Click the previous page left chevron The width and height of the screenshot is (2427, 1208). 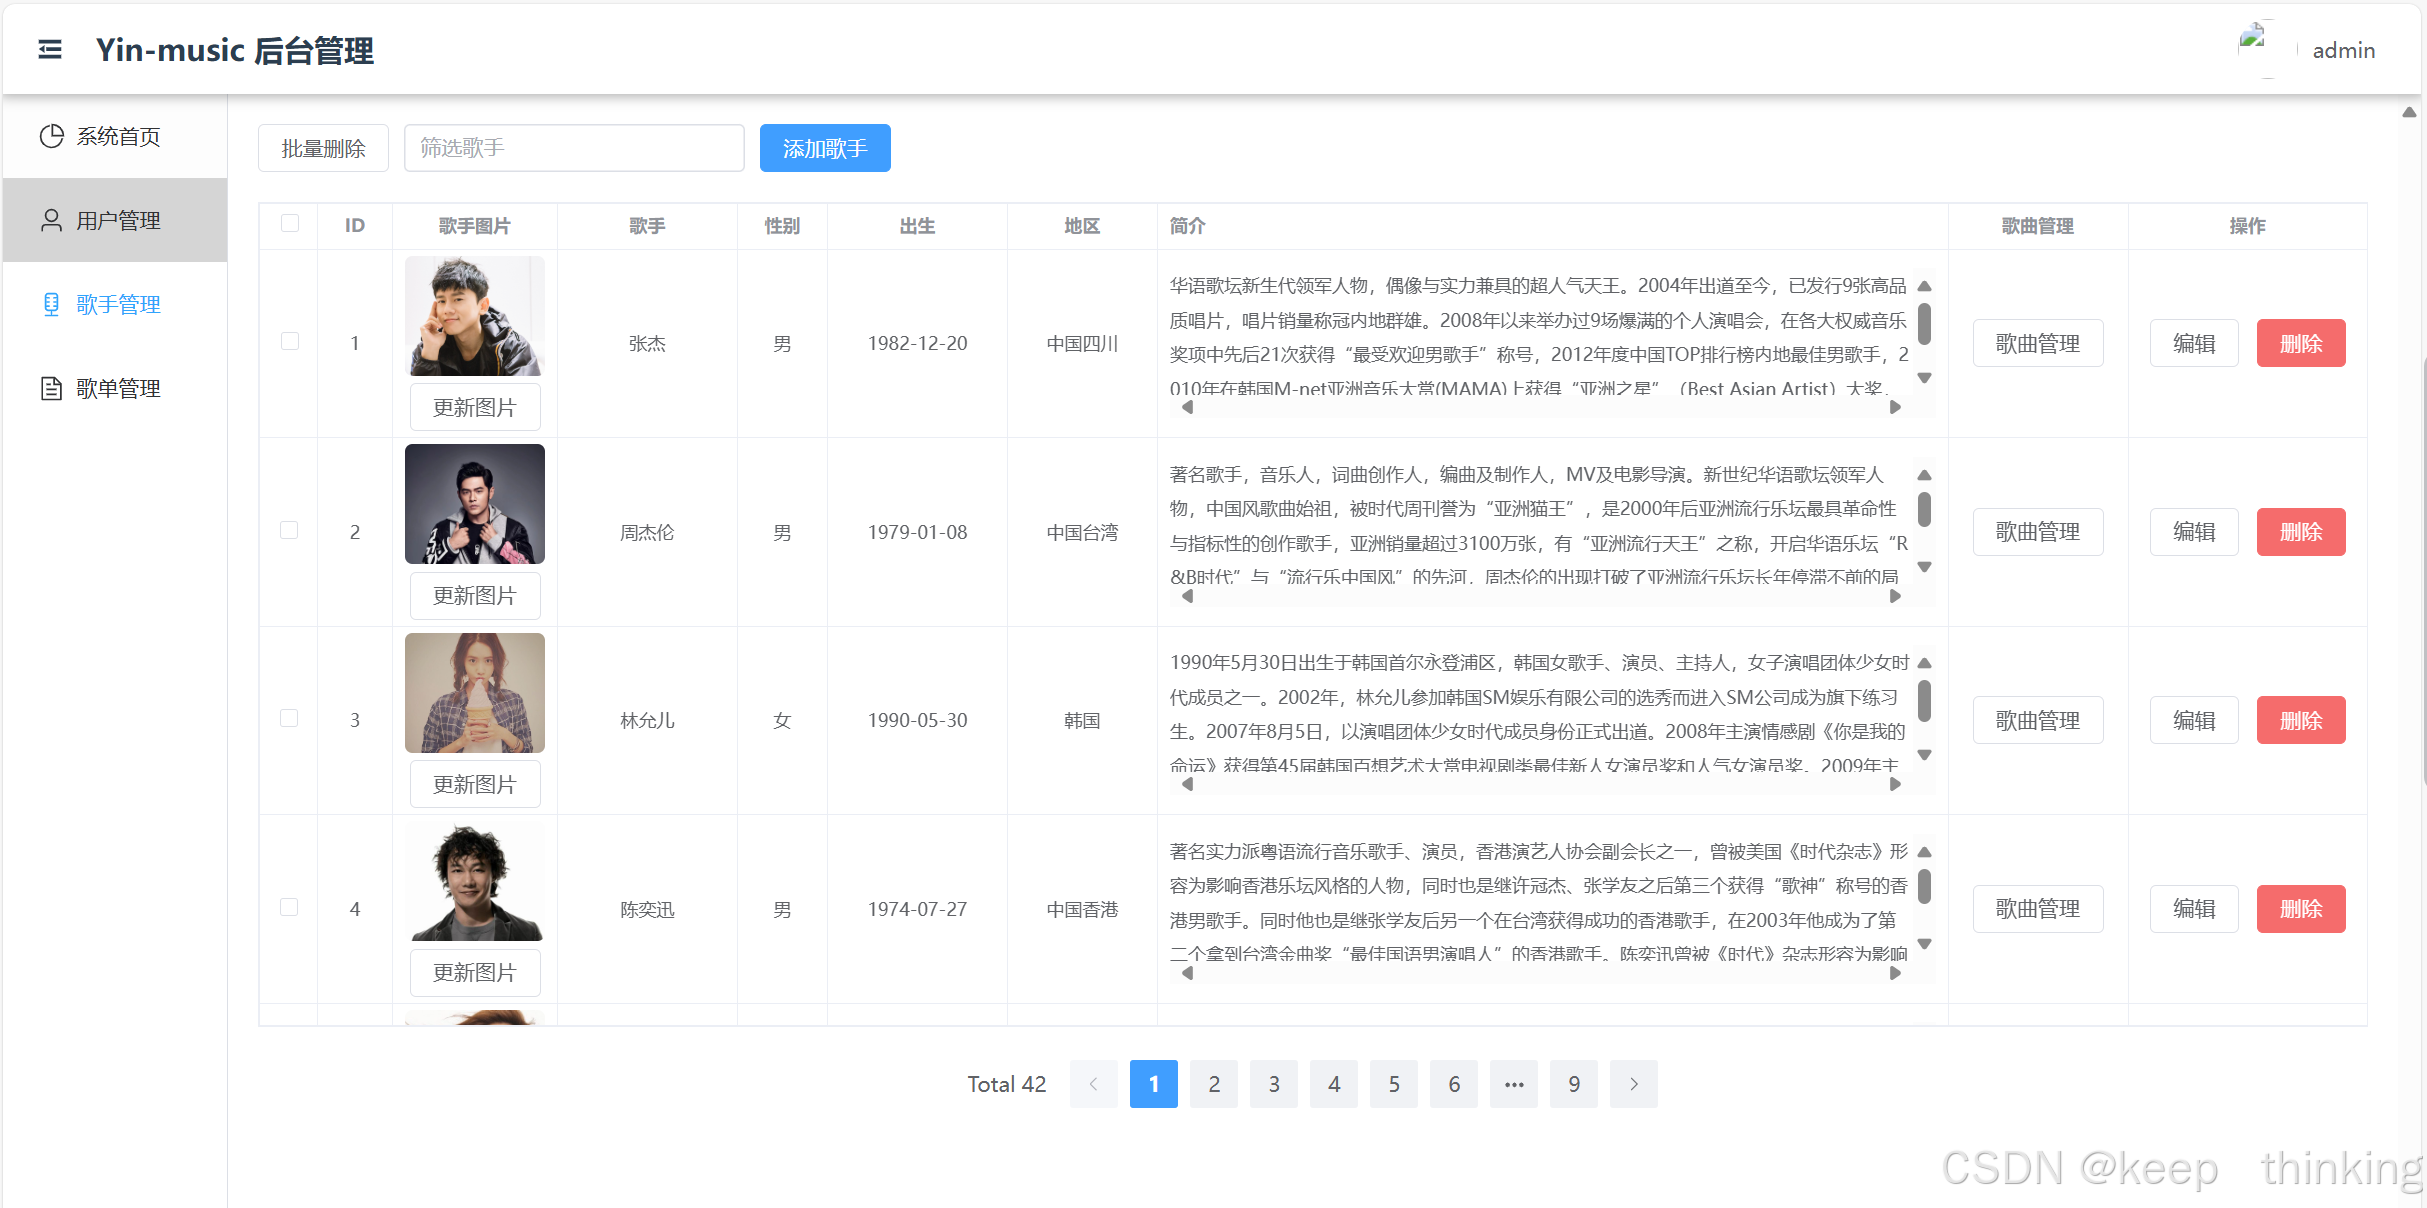click(1093, 1084)
